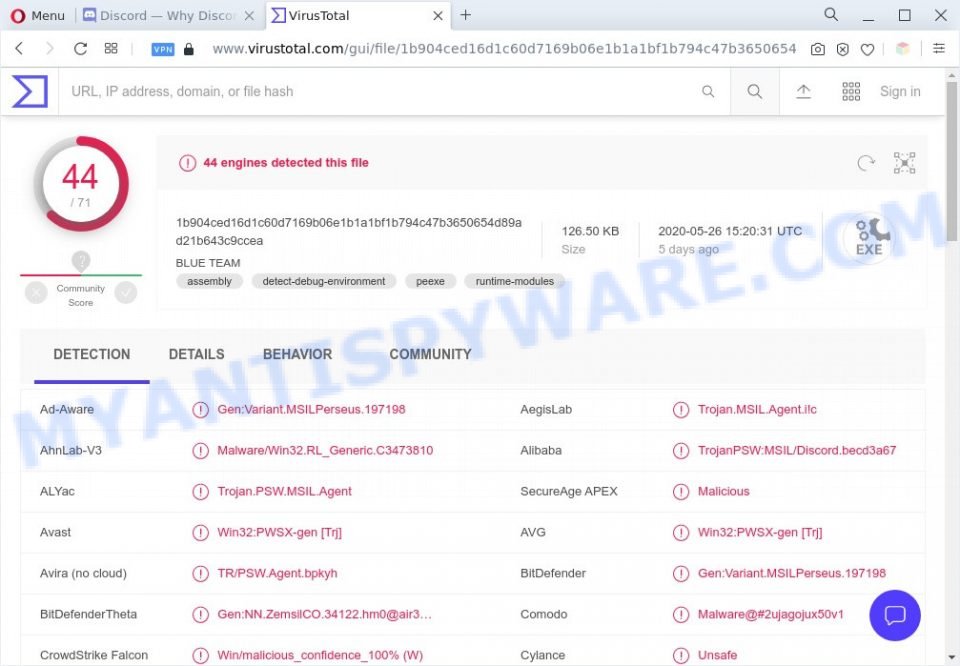Click the Avast Win32:PWSX-gen [Trj] result
This screenshot has width=960, height=666.
coord(279,533)
